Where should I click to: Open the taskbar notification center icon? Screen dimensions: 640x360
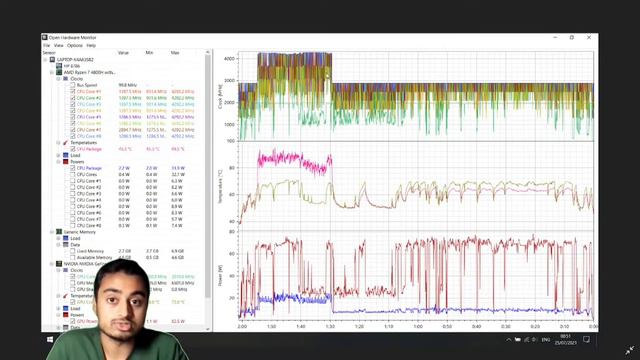click(x=587, y=340)
